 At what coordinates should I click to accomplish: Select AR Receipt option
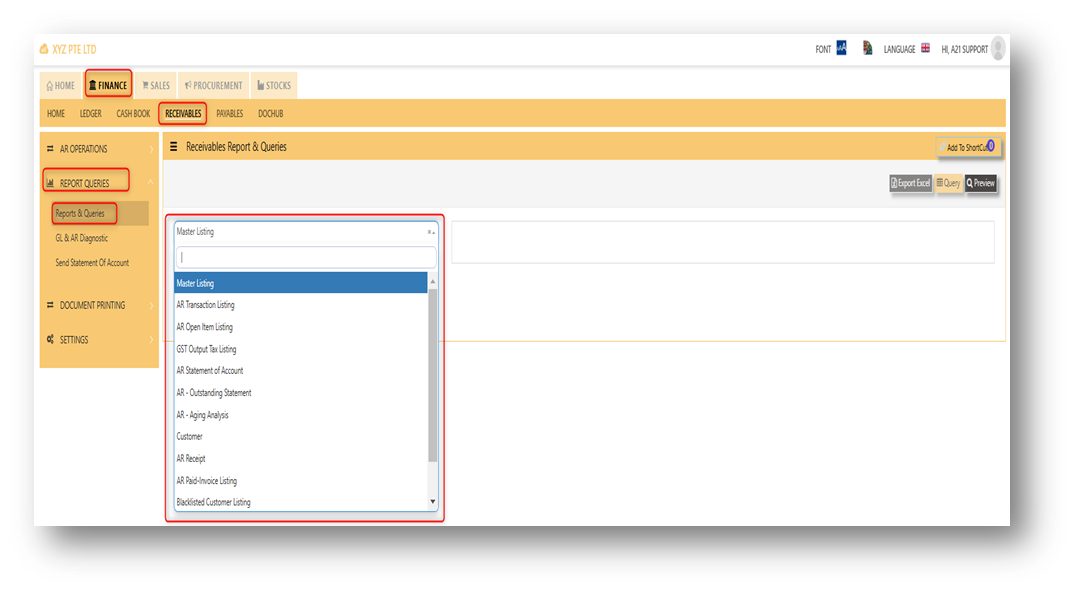[301, 458]
